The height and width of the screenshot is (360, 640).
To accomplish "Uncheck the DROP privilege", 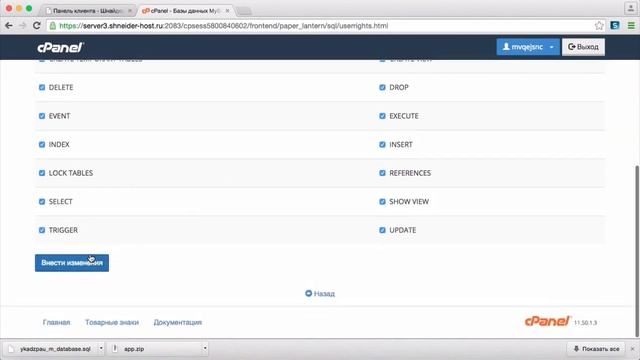I will 382,87.
